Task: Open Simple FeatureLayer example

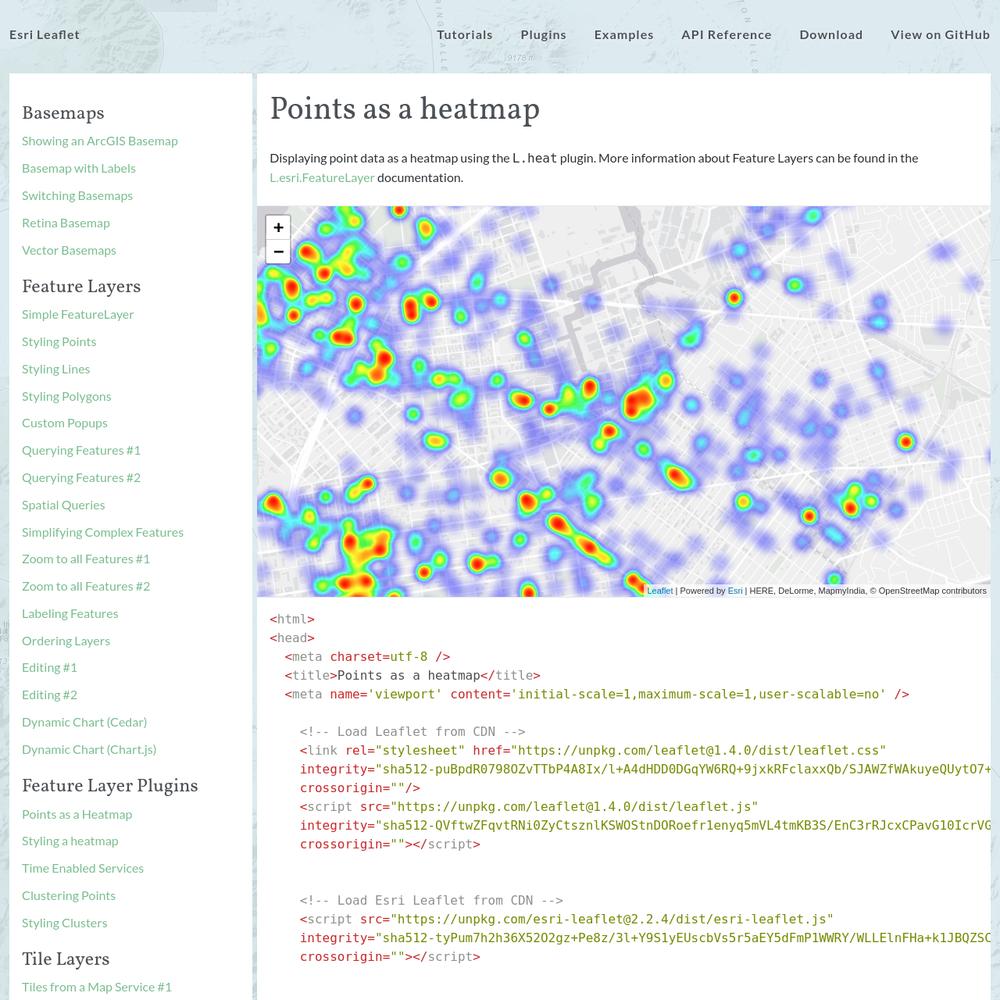Action: [78, 314]
